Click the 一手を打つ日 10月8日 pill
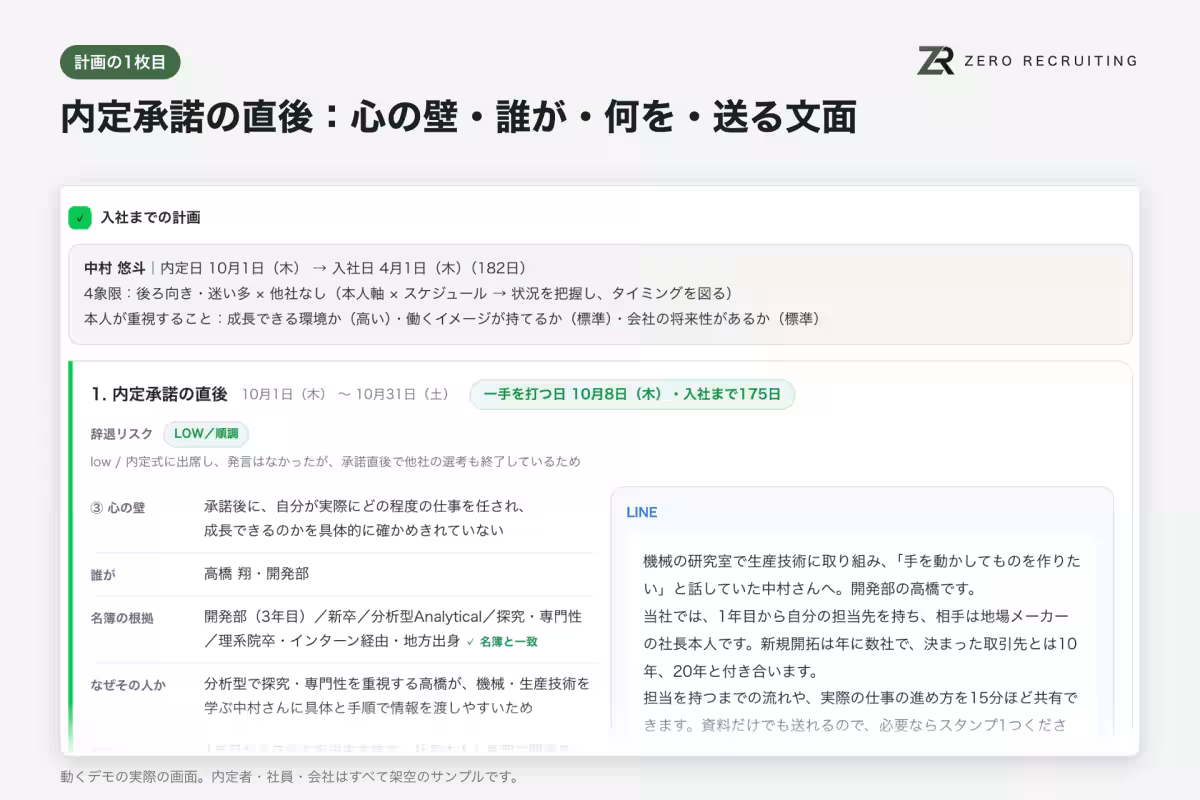 (632, 394)
